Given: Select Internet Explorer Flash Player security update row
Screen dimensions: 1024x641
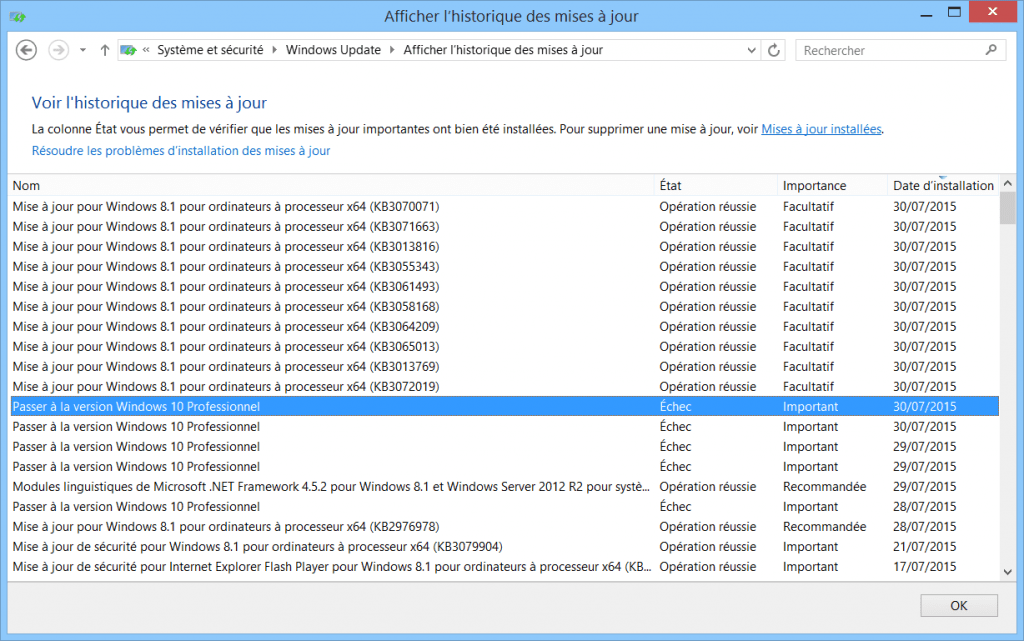Looking at the screenshot, I should 504,567.
